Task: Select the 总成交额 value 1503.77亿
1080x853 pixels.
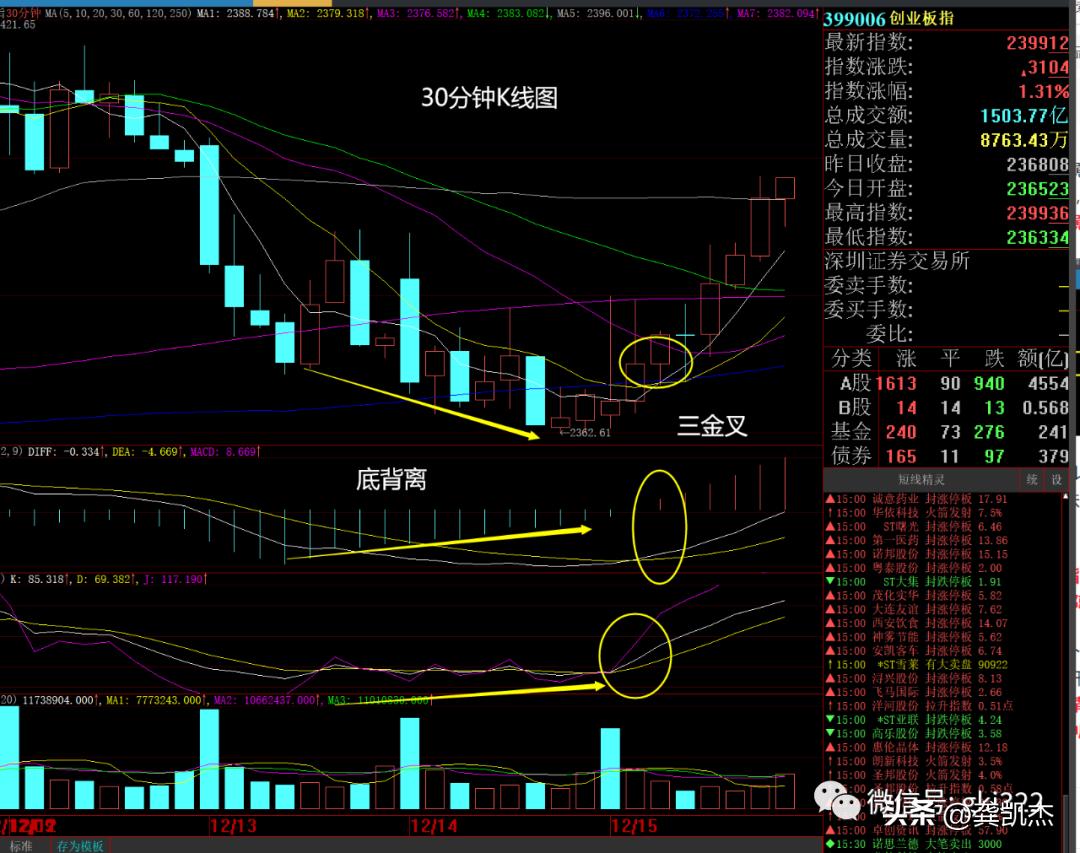Action: pyautogui.click(x=1025, y=116)
